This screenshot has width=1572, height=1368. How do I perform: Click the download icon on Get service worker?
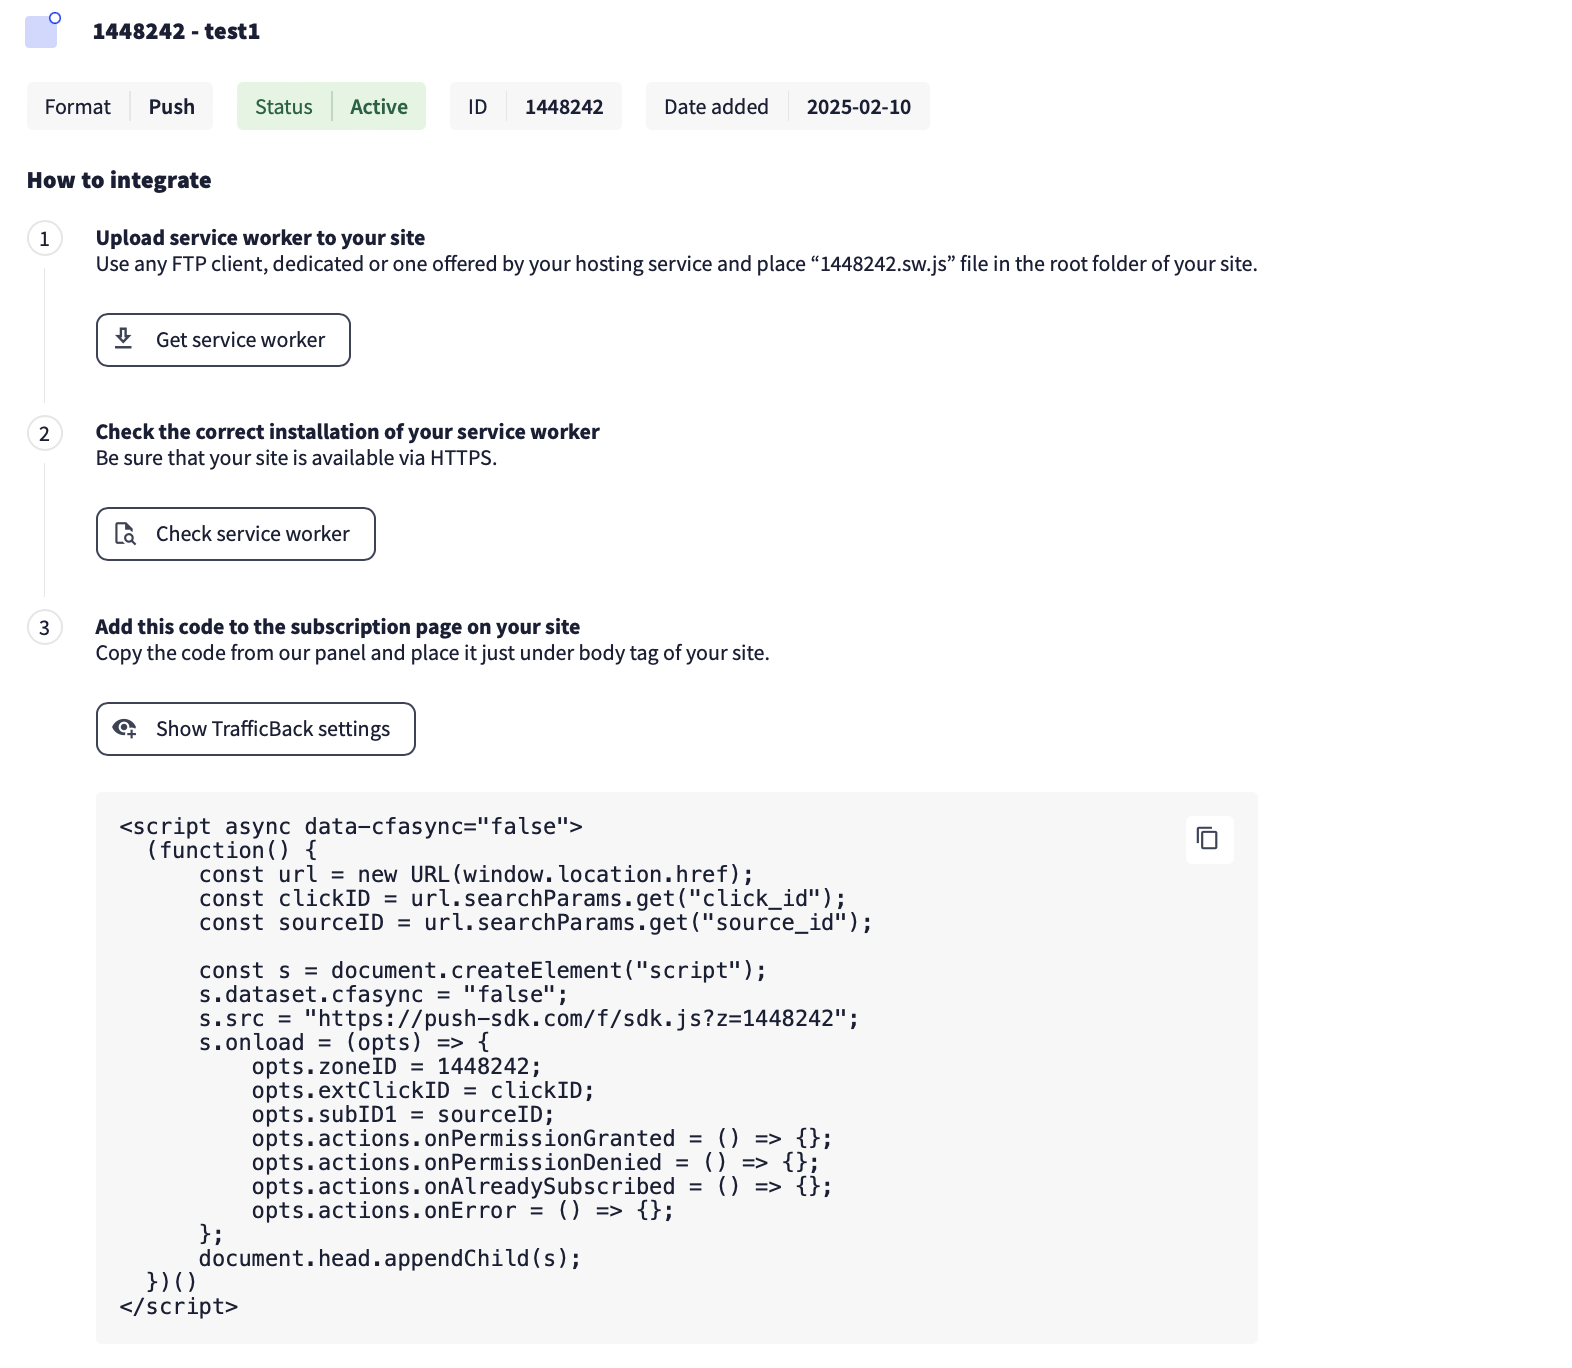pyautogui.click(x=124, y=339)
